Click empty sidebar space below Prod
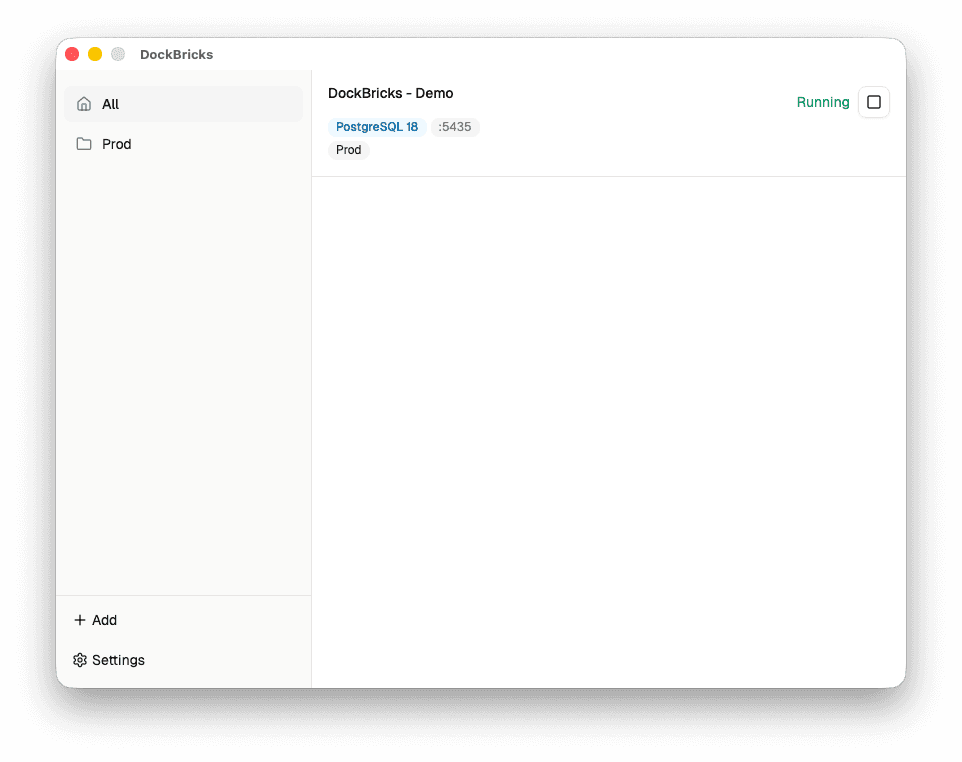Image resolution: width=962 pixels, height=762 pixels. click(183, 370)
